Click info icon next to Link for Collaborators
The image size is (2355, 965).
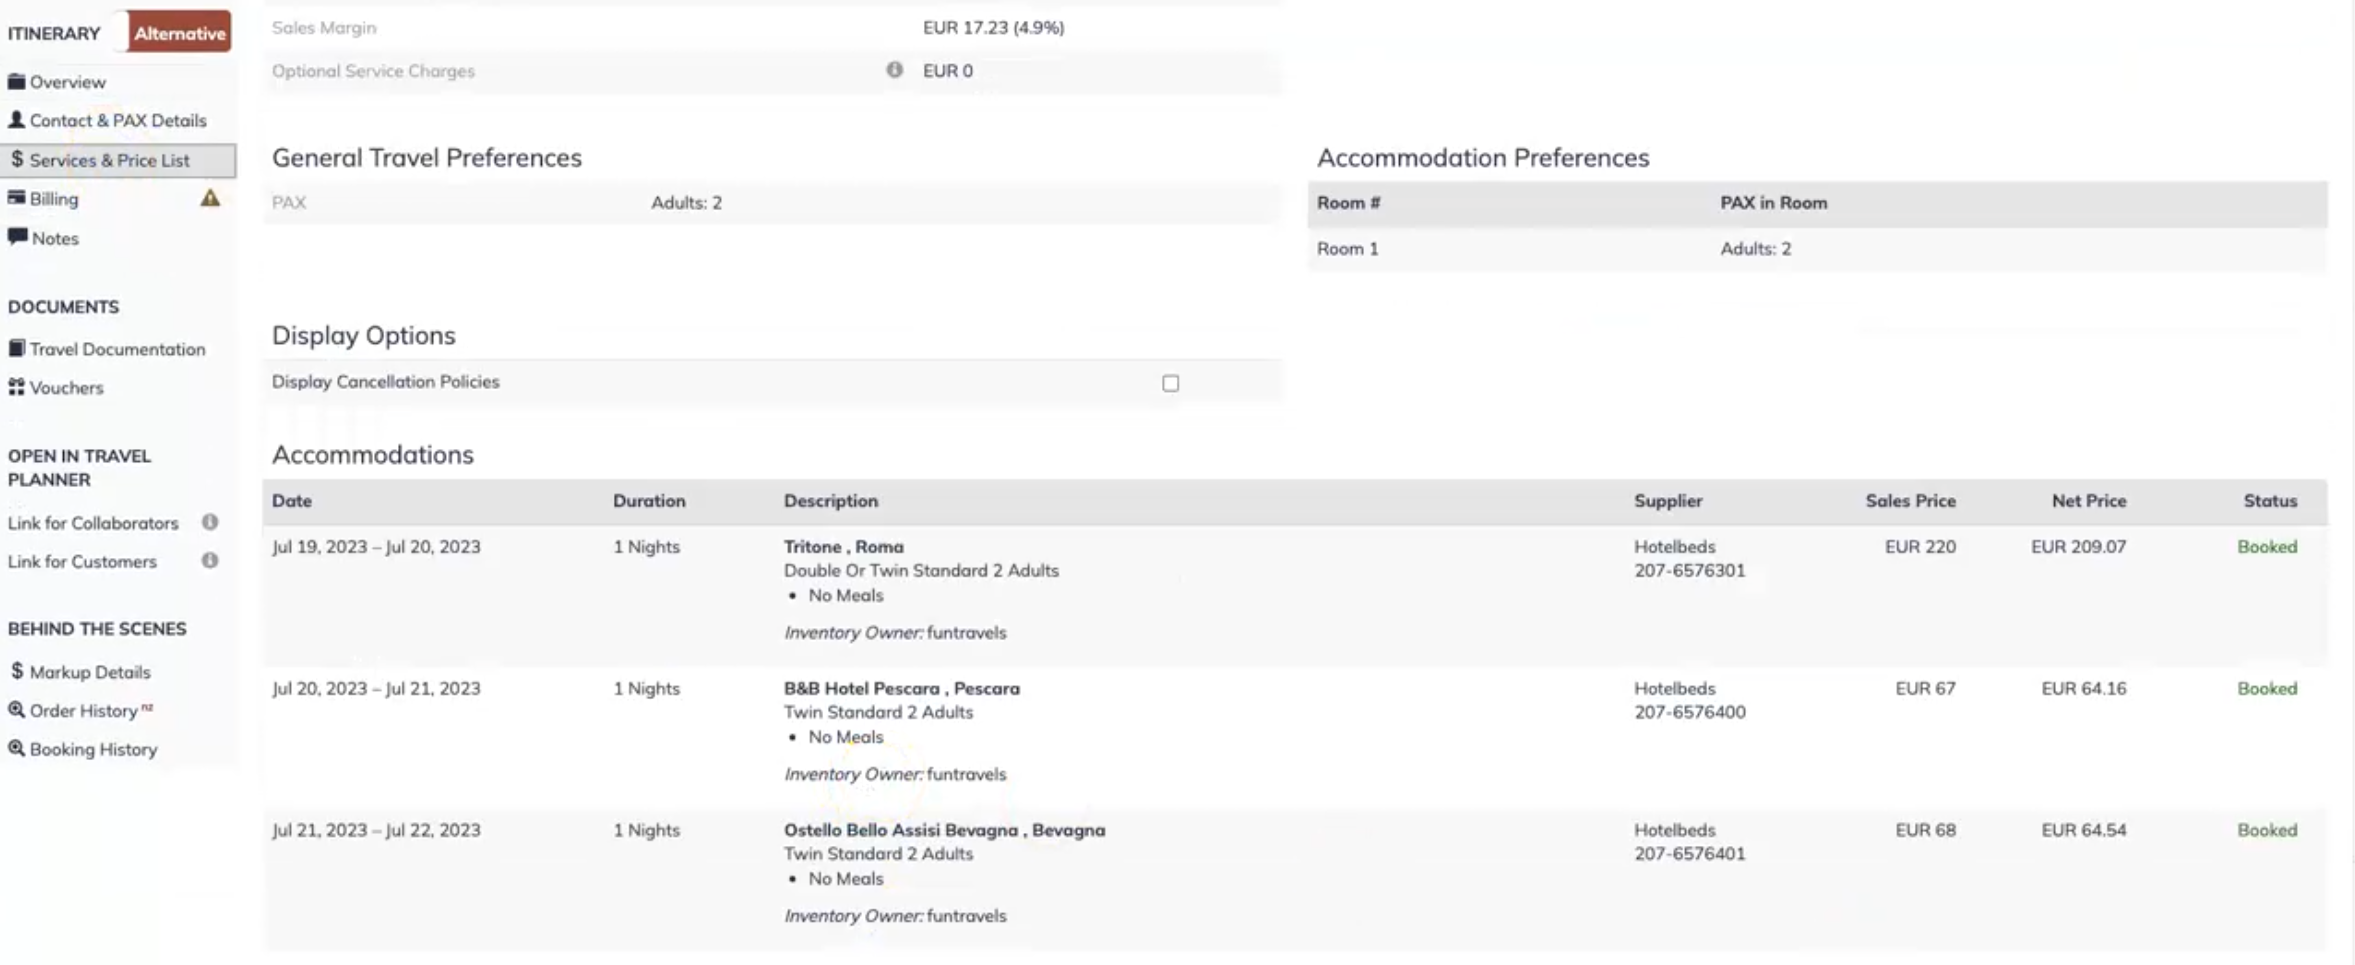[210, 522]
